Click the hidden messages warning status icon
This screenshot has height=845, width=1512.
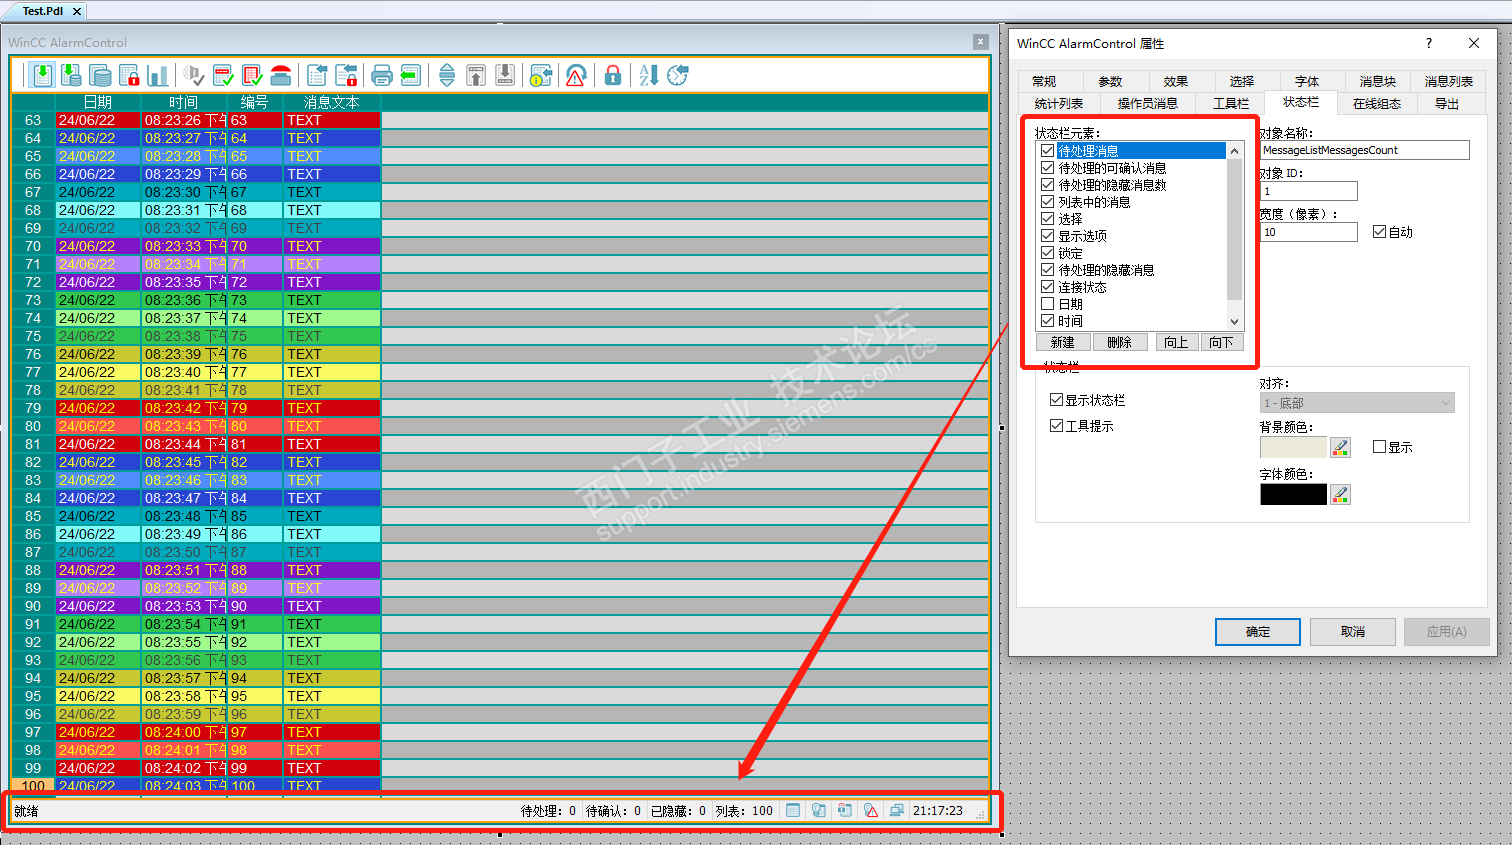871,810
